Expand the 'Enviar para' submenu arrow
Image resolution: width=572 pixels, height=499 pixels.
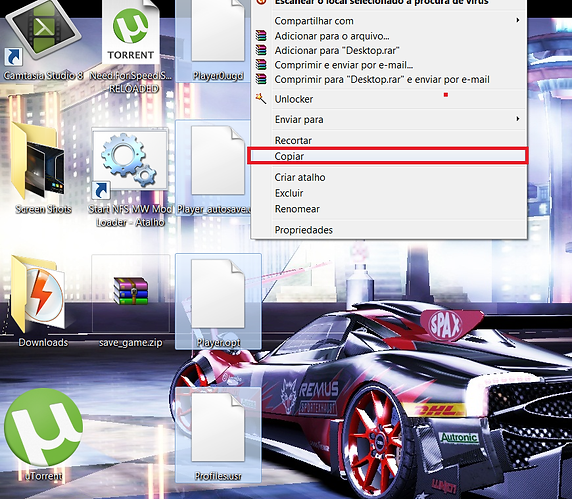[x=518, y=119]
